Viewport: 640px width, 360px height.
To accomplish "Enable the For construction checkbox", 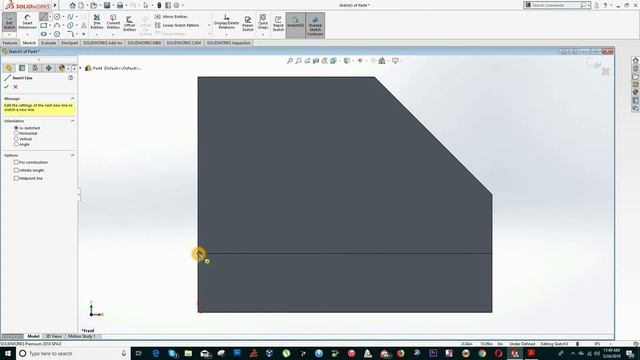I will [x=16, y=162].
